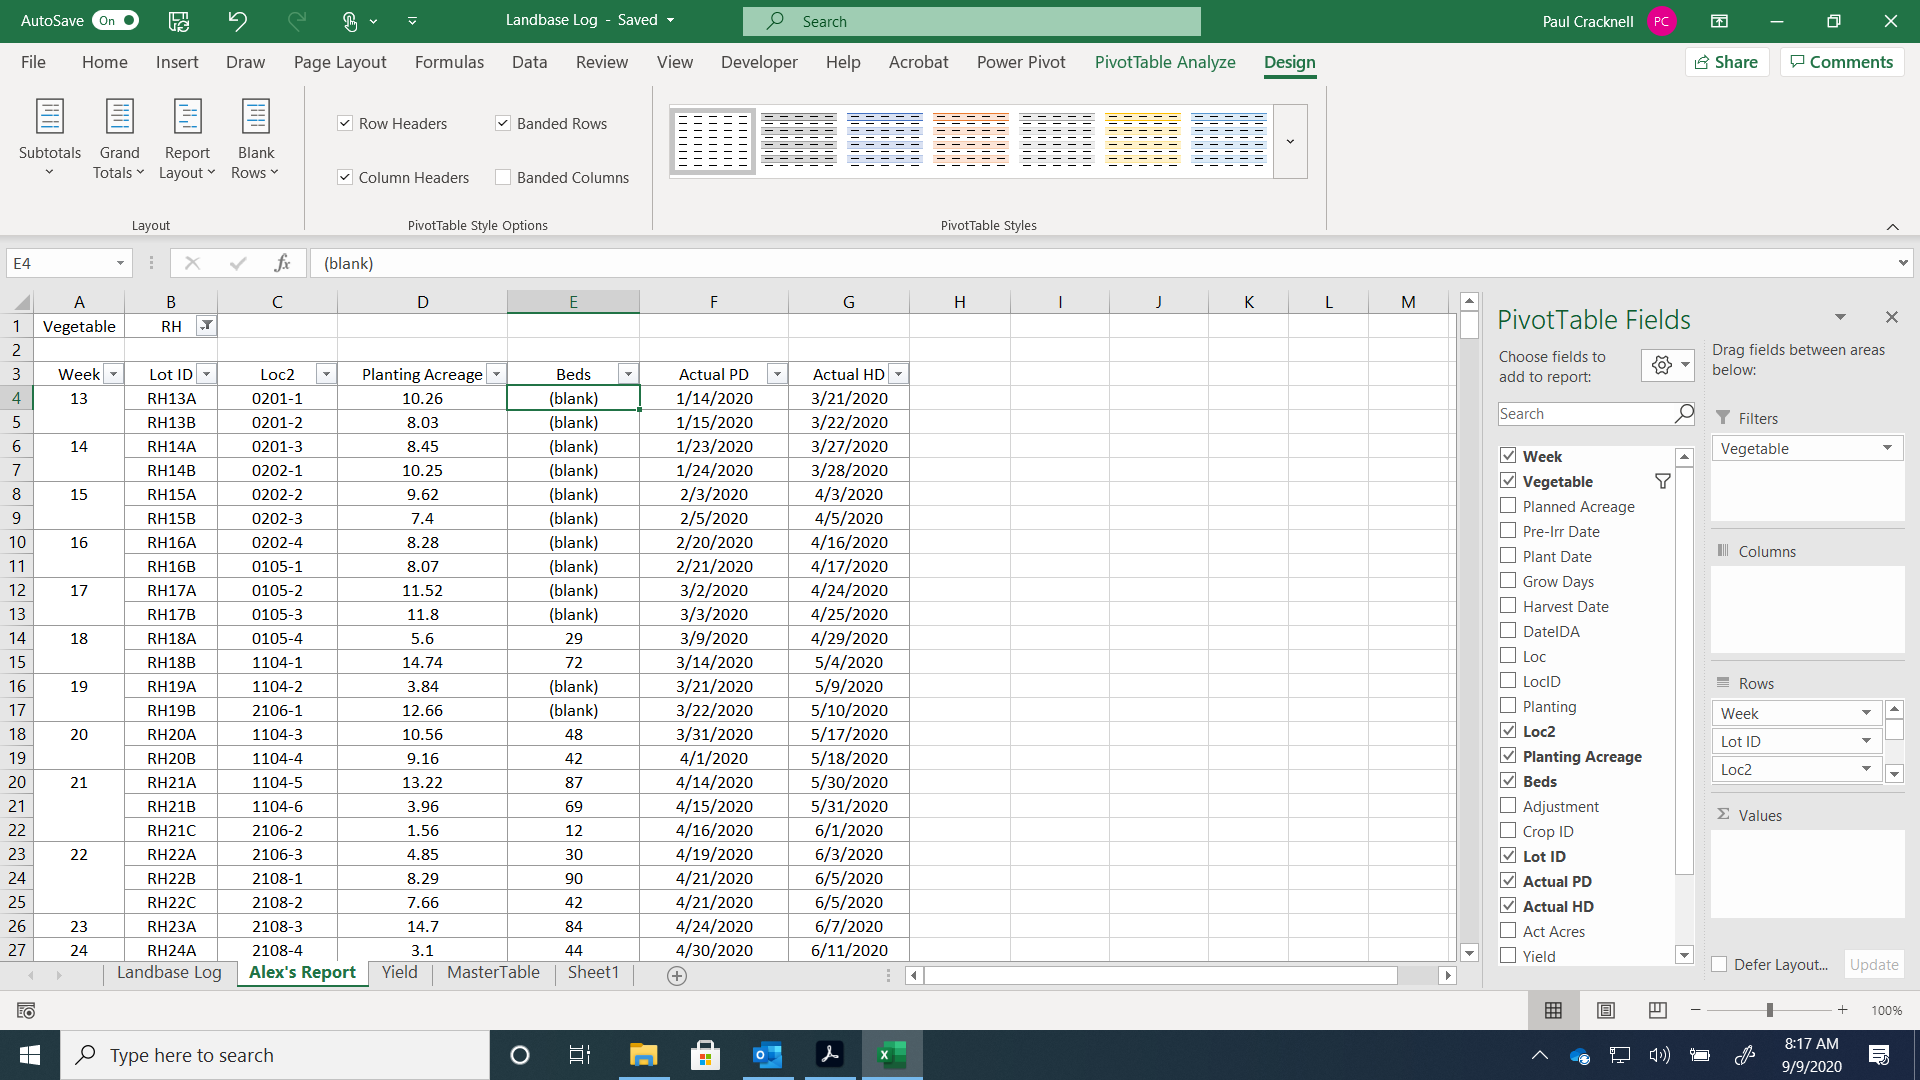Uncheck the Beds field checkbox

(x=1508, y=781)
